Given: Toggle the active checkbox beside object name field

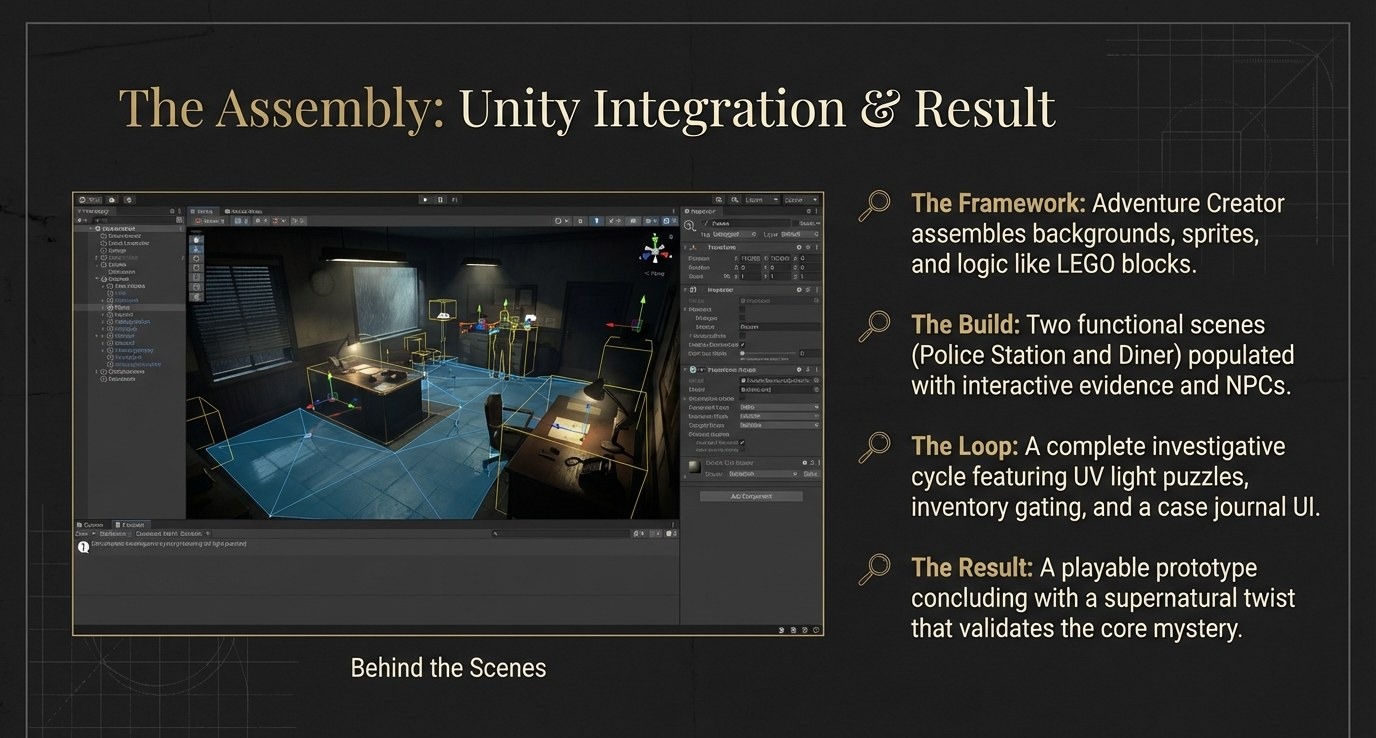Looking at the screenshot, I should 705,223.
